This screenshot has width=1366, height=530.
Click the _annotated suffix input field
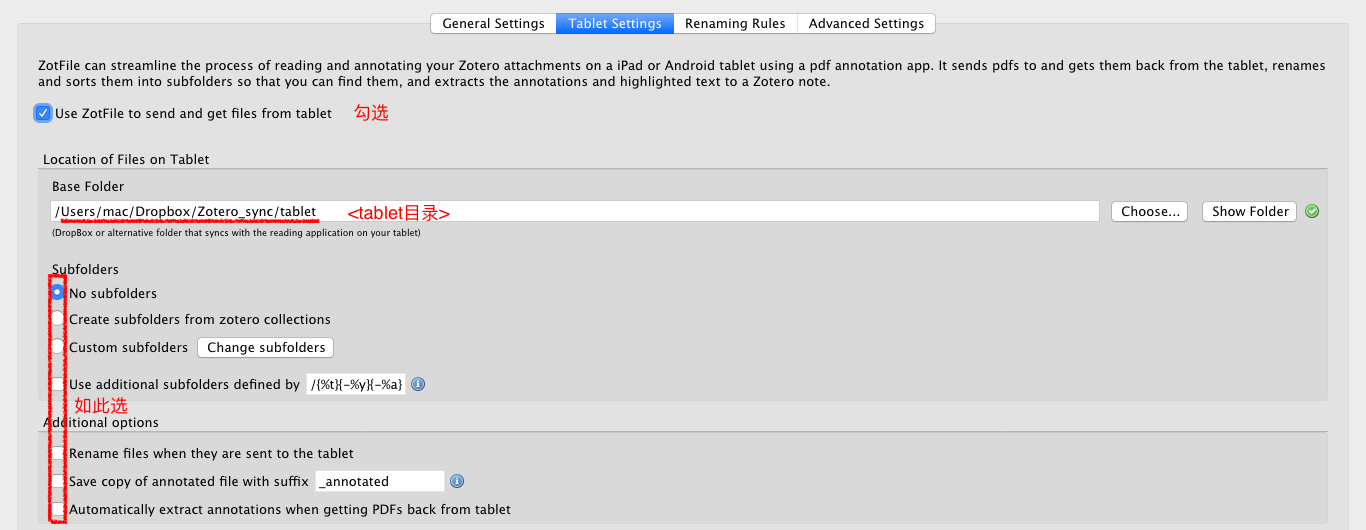[x=379, y=481]
